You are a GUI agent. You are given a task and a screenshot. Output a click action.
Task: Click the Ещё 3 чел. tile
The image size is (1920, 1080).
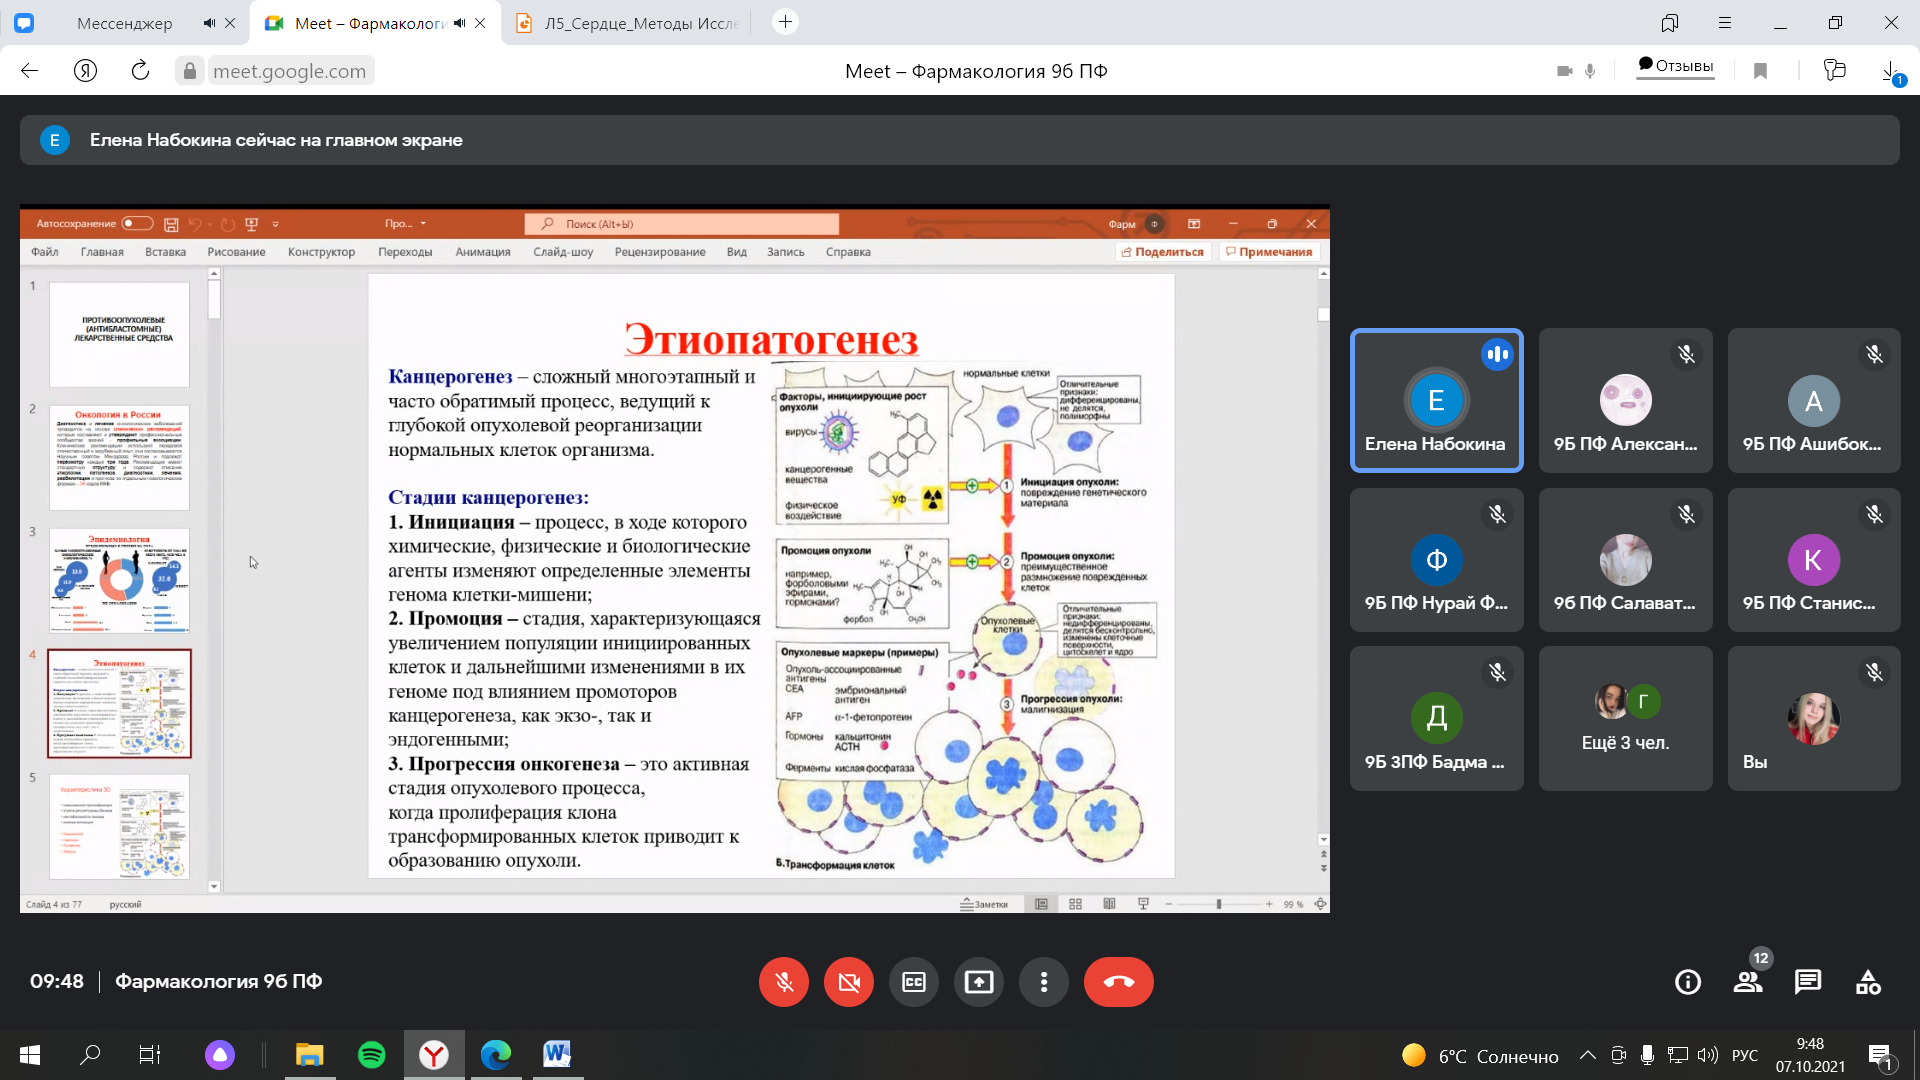pos(1625,718)
